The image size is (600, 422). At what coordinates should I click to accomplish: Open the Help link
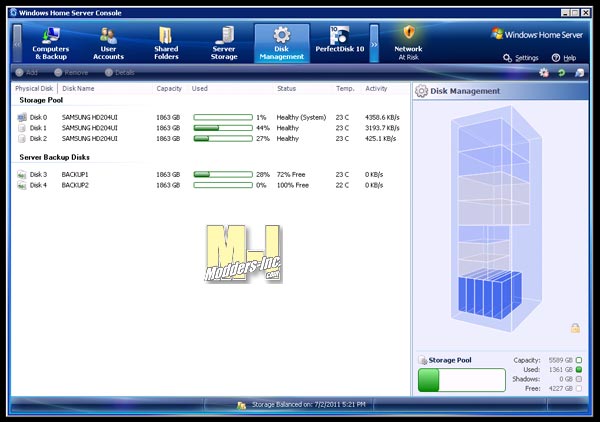(x=564, y=58)
